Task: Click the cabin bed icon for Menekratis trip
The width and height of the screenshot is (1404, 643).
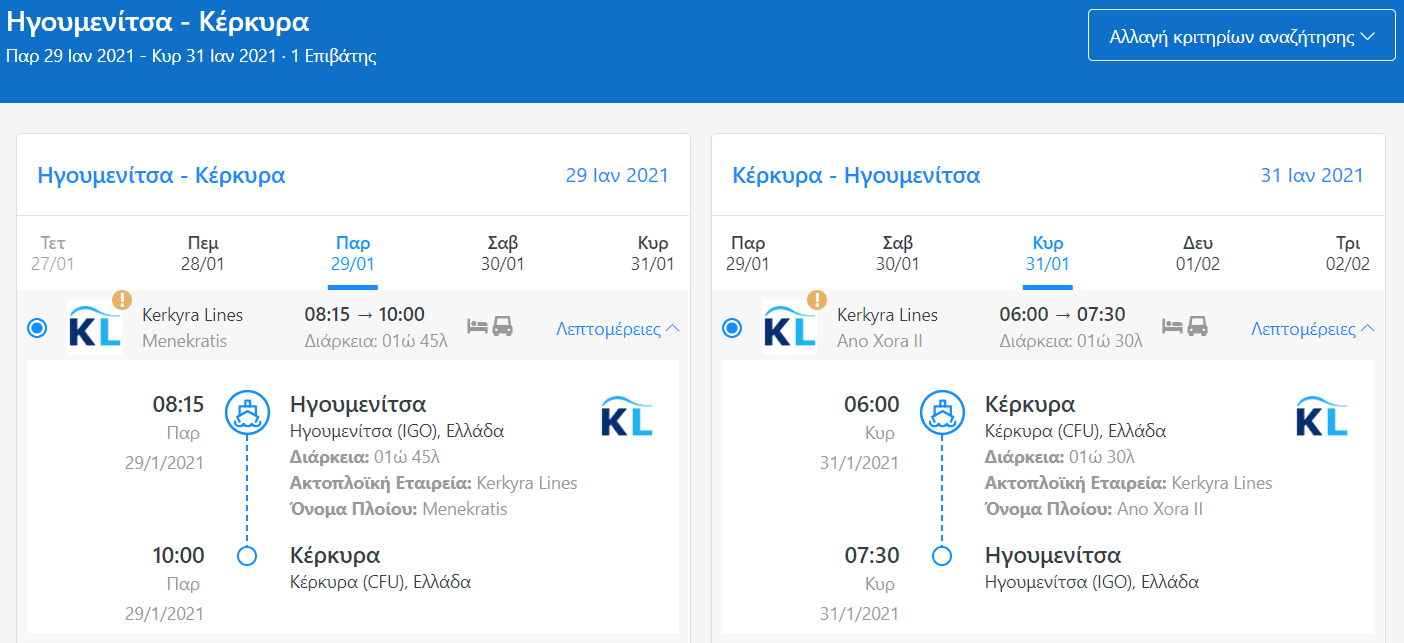Action: point(477,326)
